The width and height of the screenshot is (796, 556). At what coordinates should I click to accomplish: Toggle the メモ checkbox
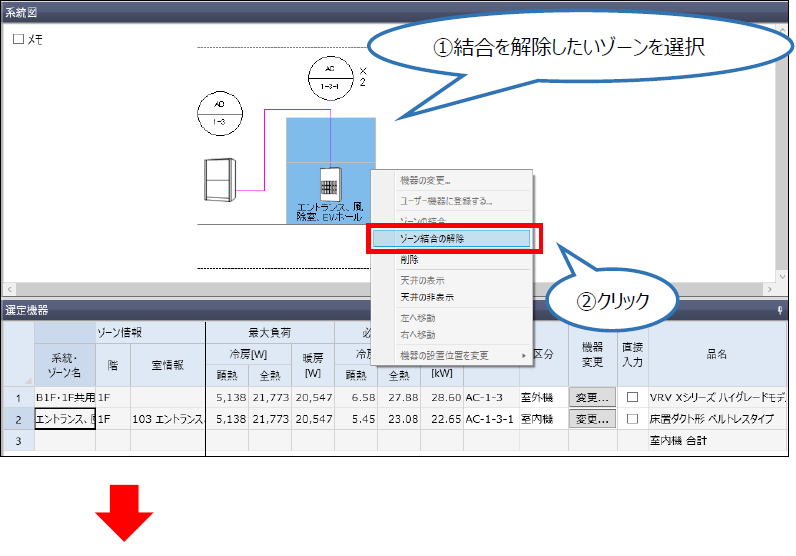18,40
